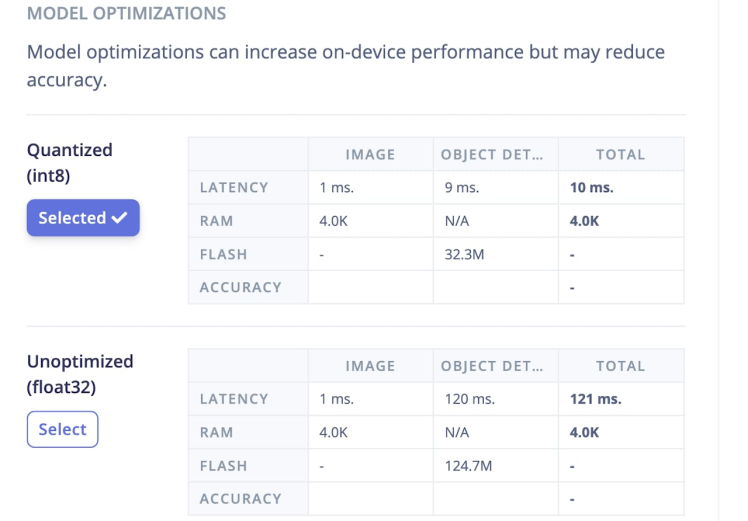Click the ACCURACY row label in quantized table

tap(240, 287)
